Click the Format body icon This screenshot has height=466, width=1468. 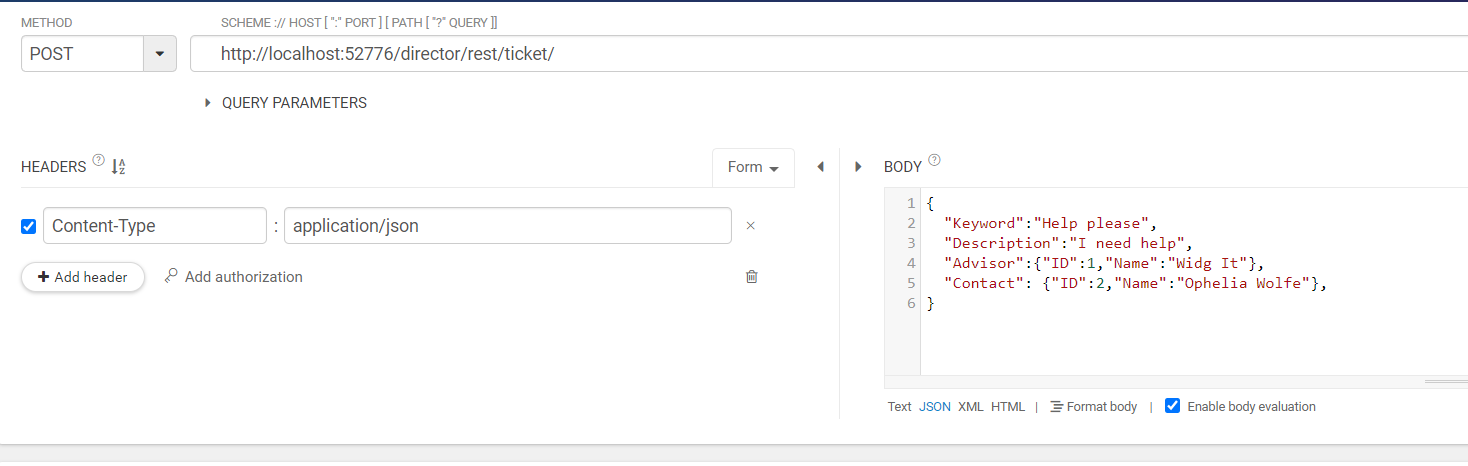1093,407
